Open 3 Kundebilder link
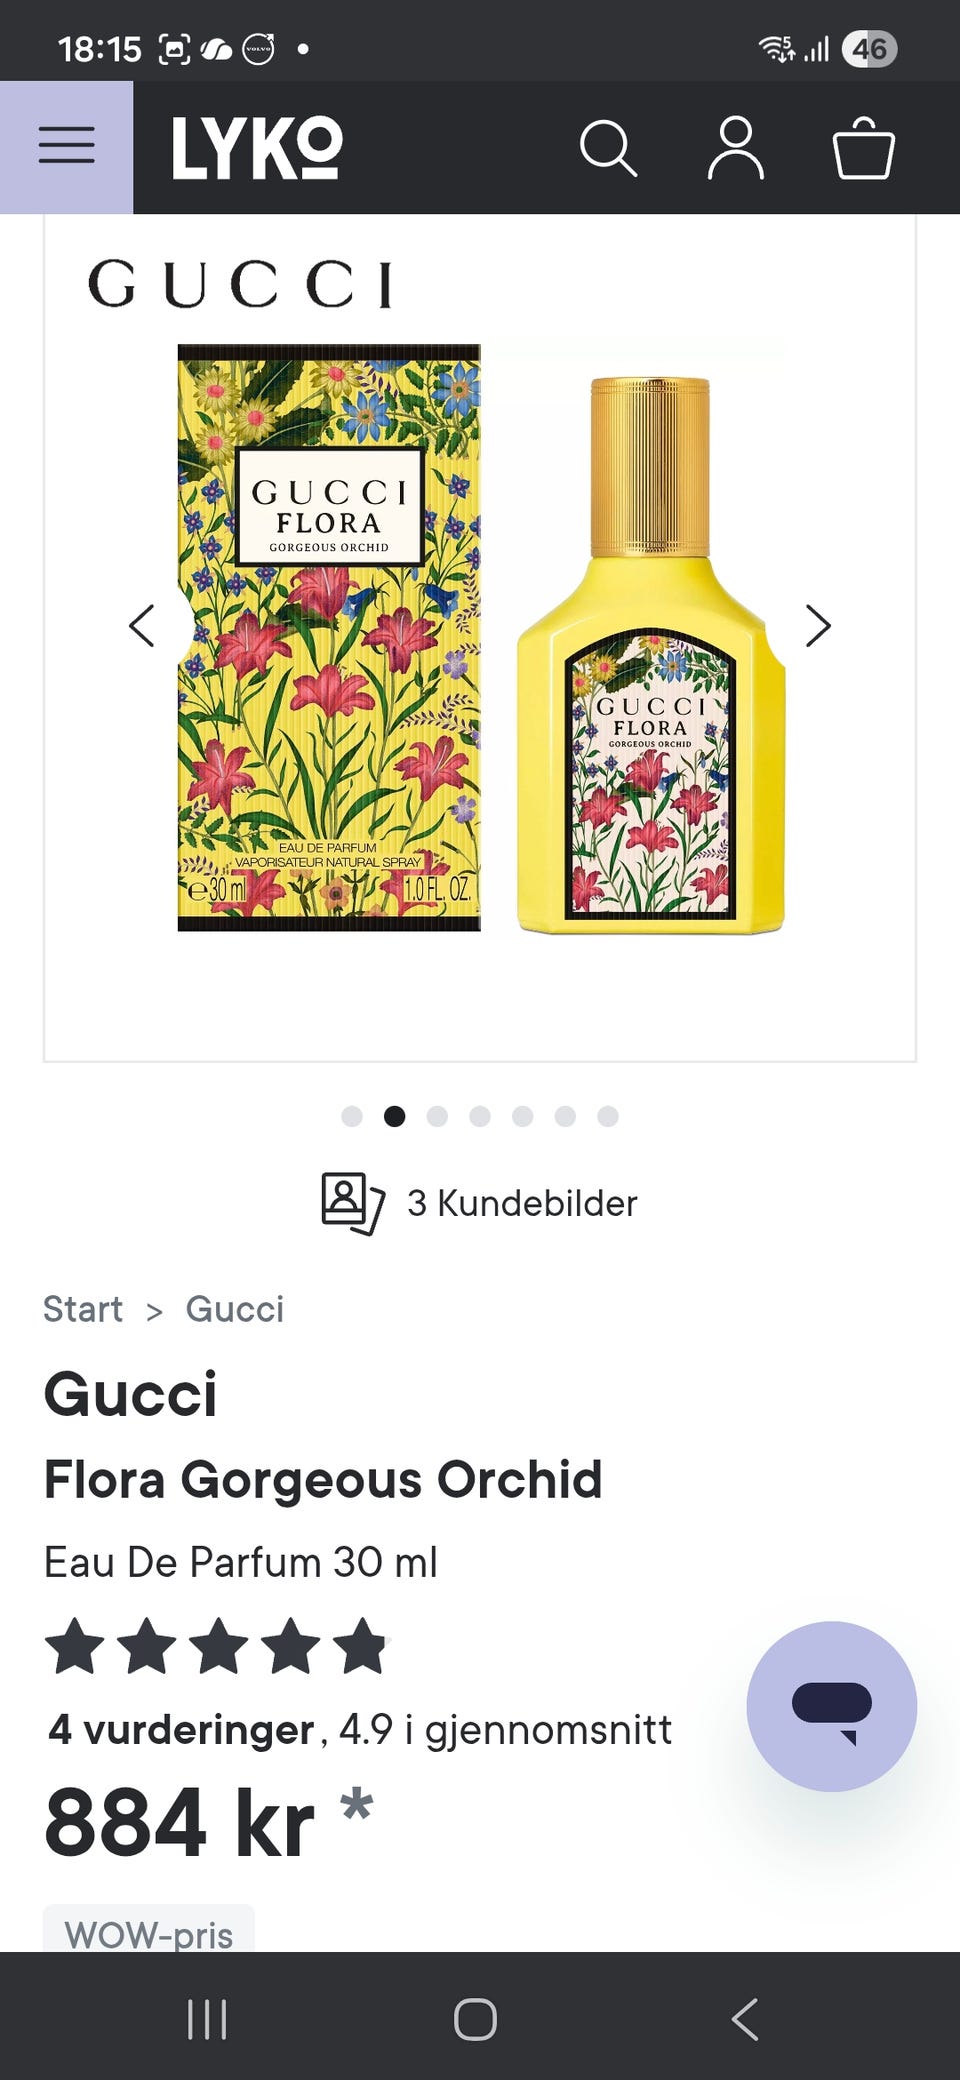 point(522,1203)
